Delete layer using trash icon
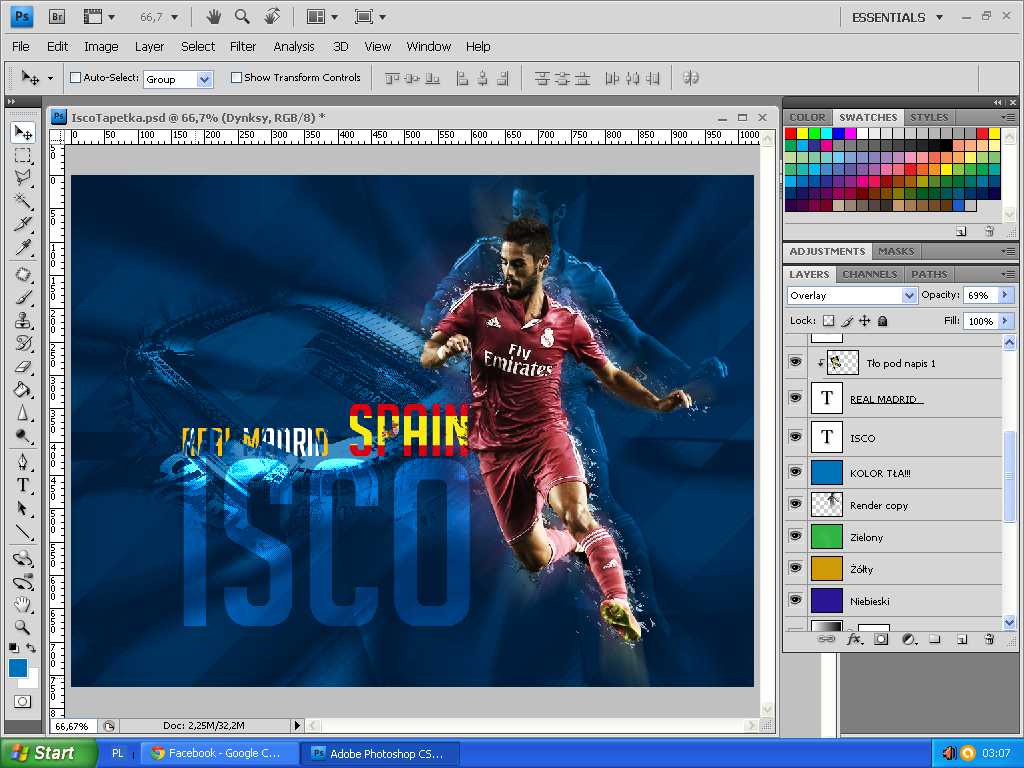Image resolution: width=1024 pixels, height=768 pixels. click(x=989, y=639)
